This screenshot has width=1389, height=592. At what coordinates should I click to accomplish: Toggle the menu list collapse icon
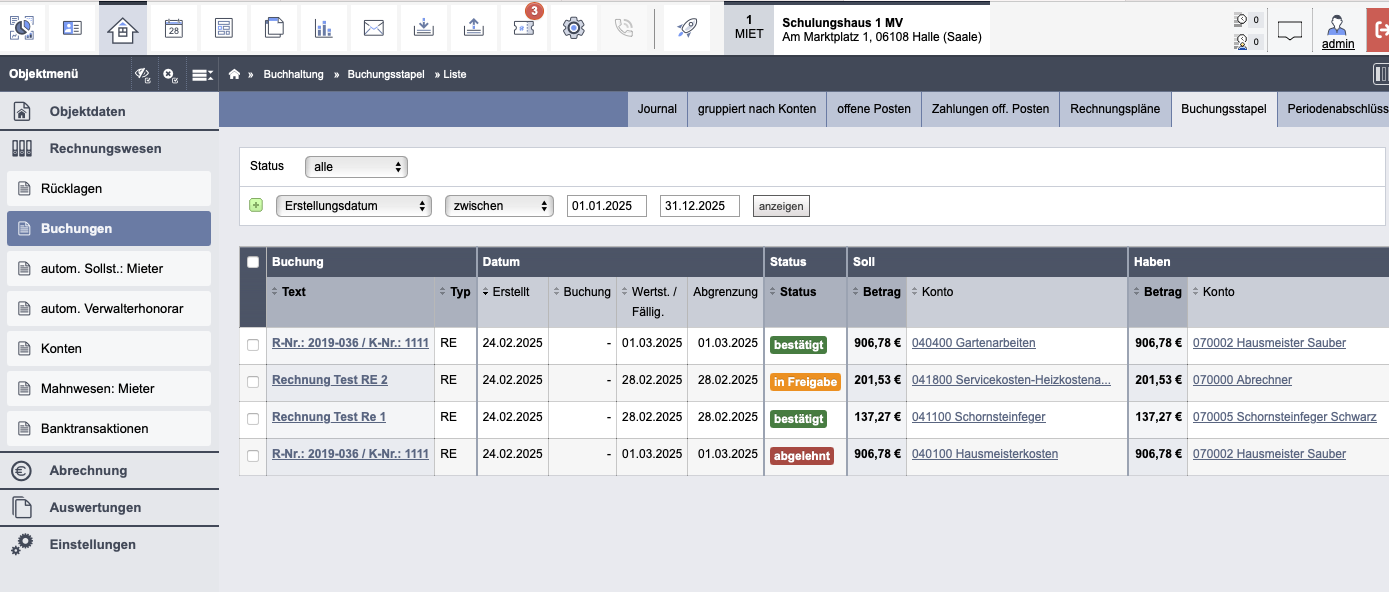point(203,74)
